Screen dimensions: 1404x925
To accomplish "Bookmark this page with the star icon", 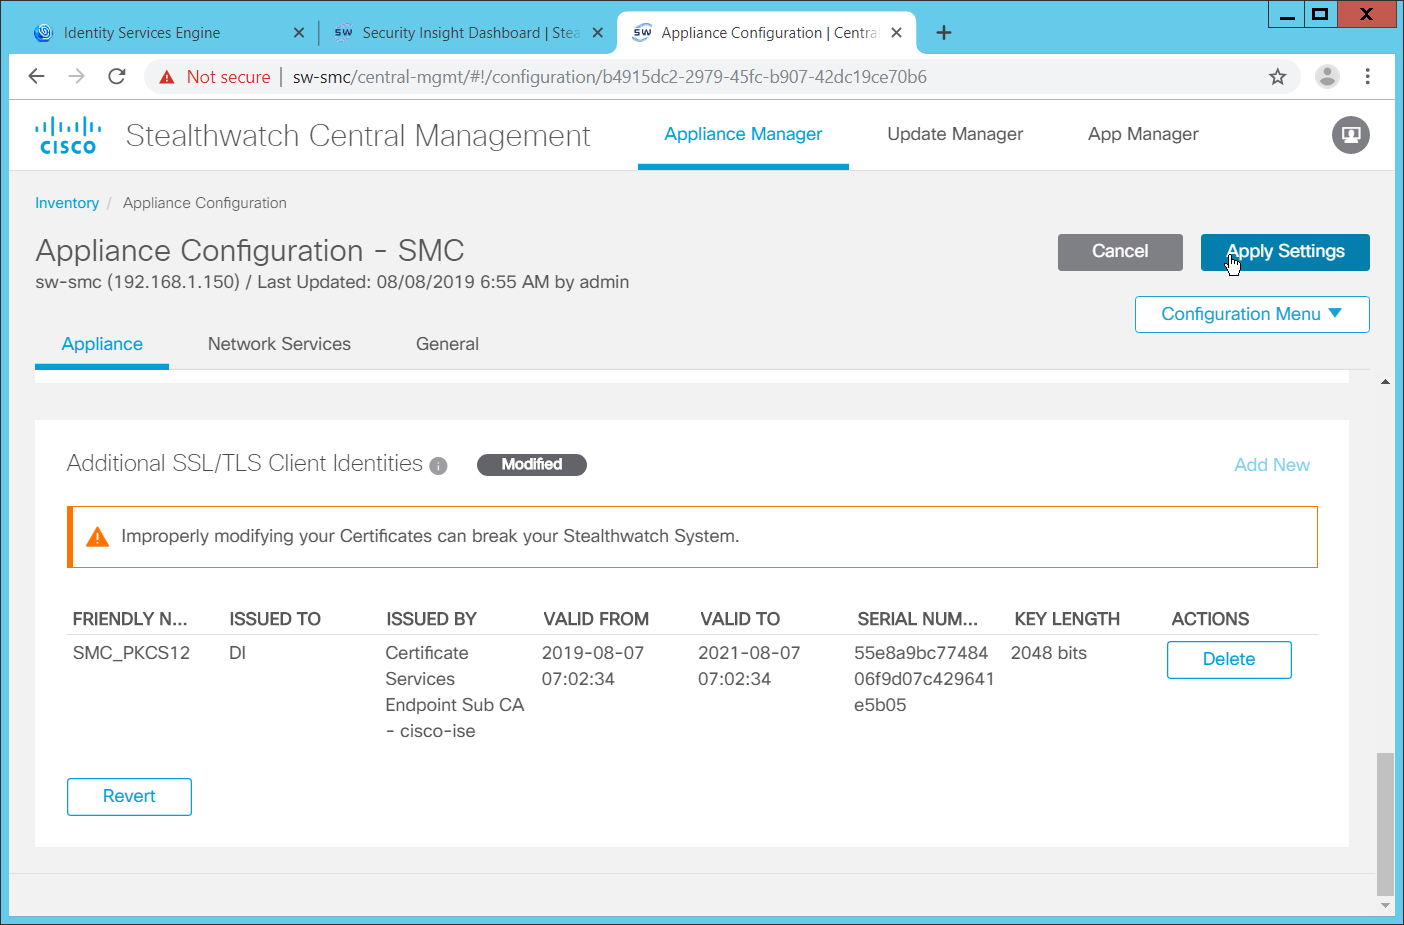I will (x=1277, y=77).
